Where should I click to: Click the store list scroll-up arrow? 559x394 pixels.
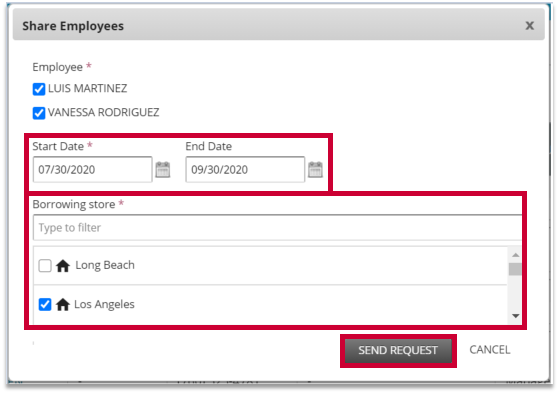[x=515, y=255]
